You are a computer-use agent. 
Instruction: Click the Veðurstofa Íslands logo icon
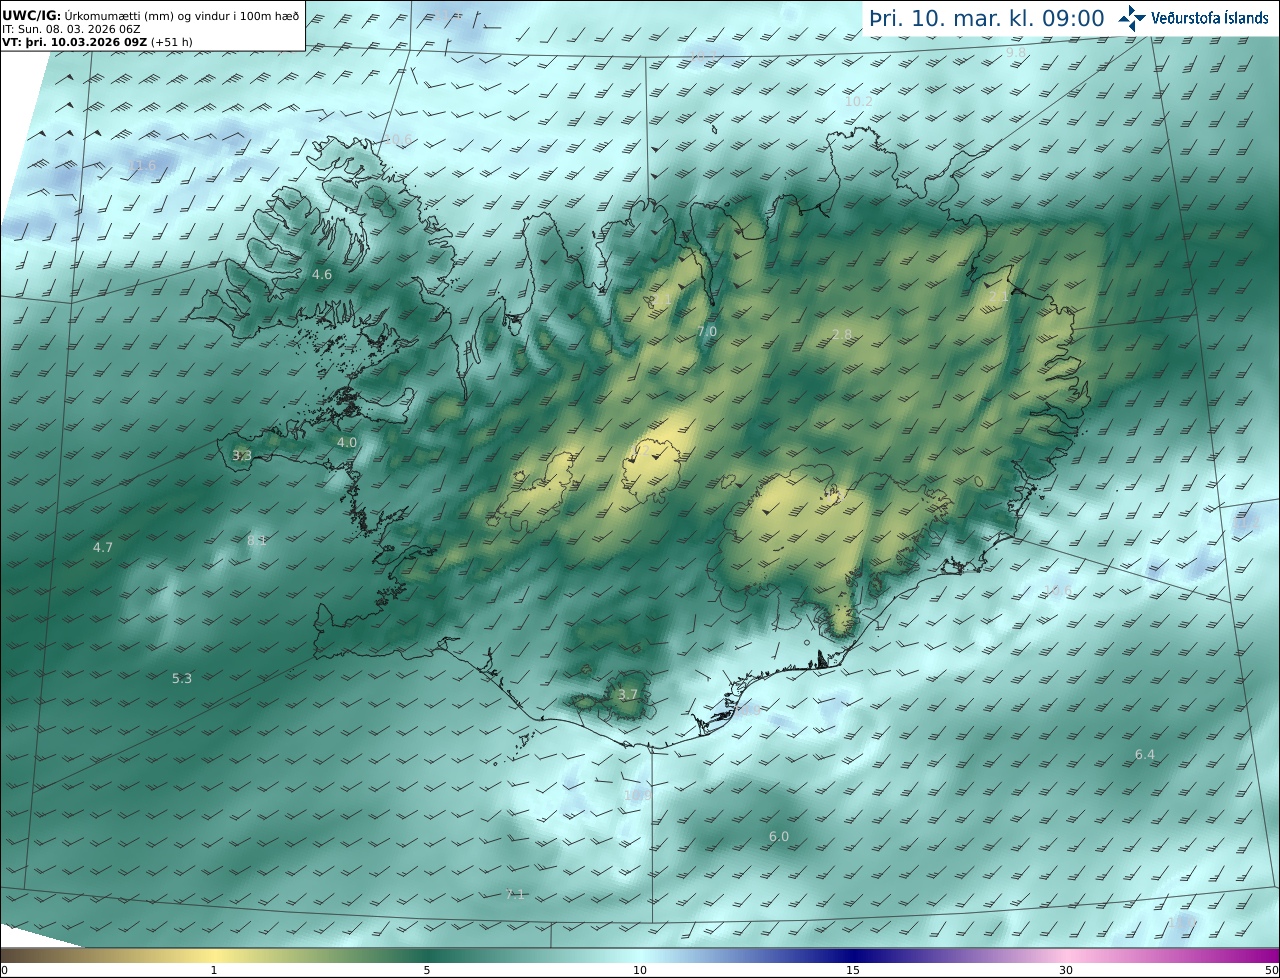click(x=1132, y=18)
